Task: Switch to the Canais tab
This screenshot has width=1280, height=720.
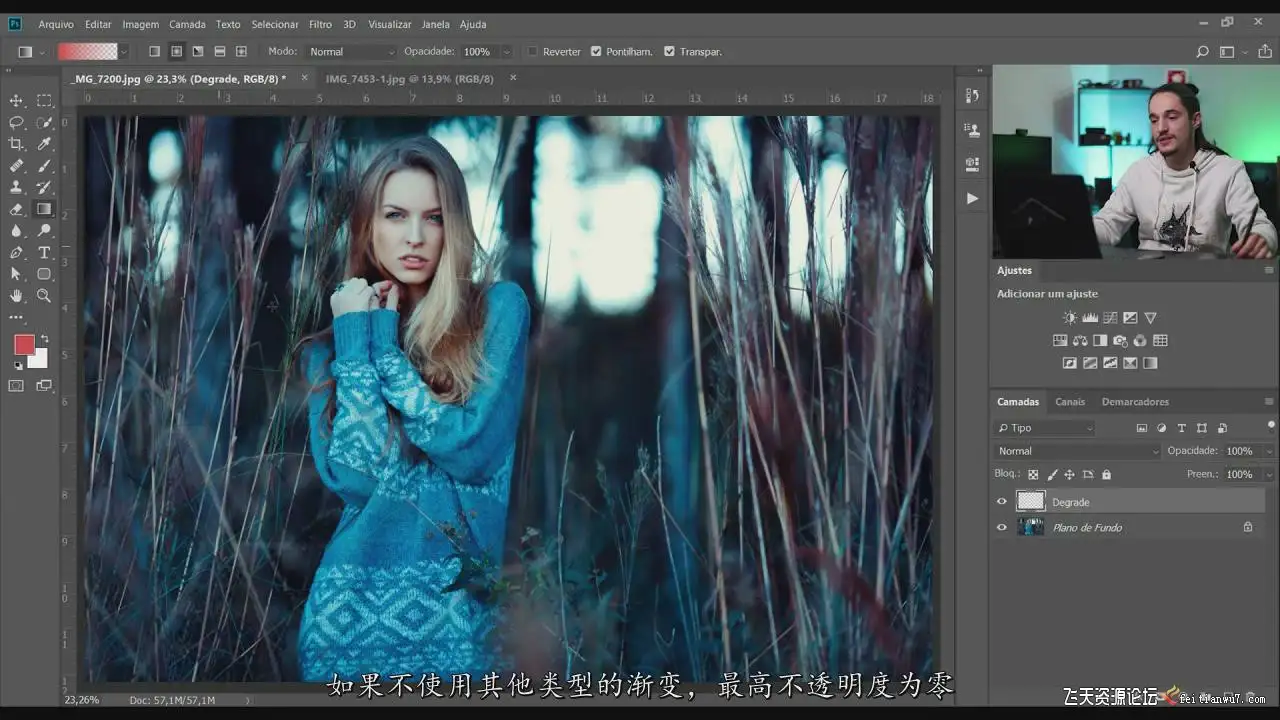Action: click(1069, 402)
